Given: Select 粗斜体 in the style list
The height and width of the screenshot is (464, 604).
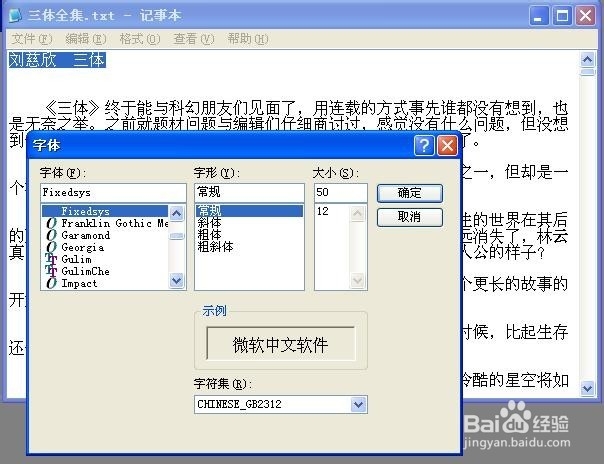Looking at the screenshot, I should pyautogui.click(x=249, y=247).
